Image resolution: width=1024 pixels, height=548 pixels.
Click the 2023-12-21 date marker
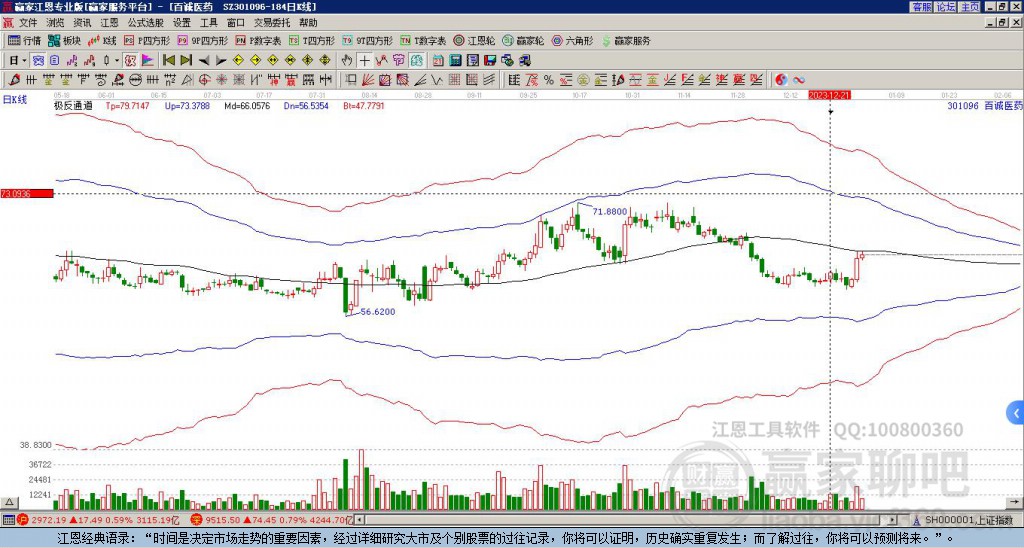tap(829, 95)
